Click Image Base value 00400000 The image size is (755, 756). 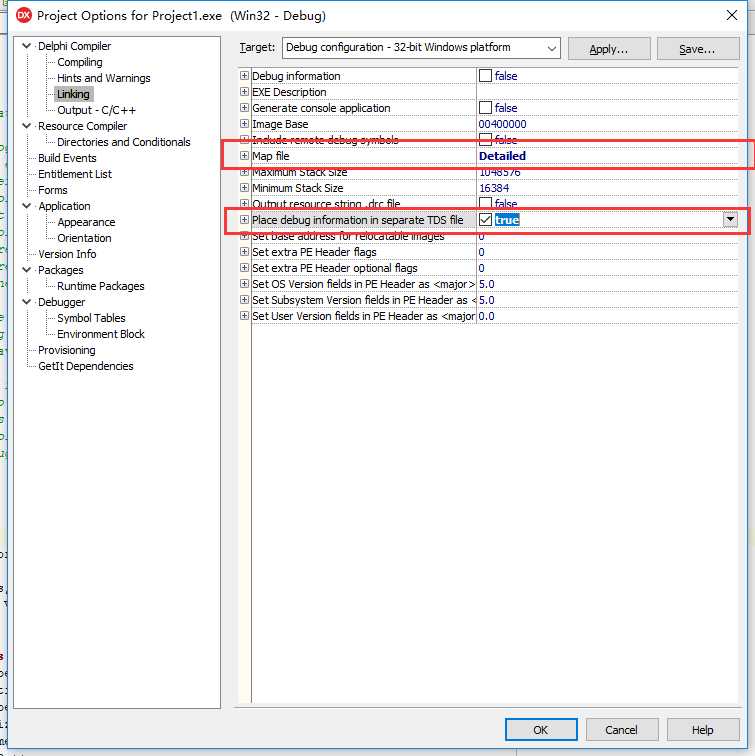(502, 124)
